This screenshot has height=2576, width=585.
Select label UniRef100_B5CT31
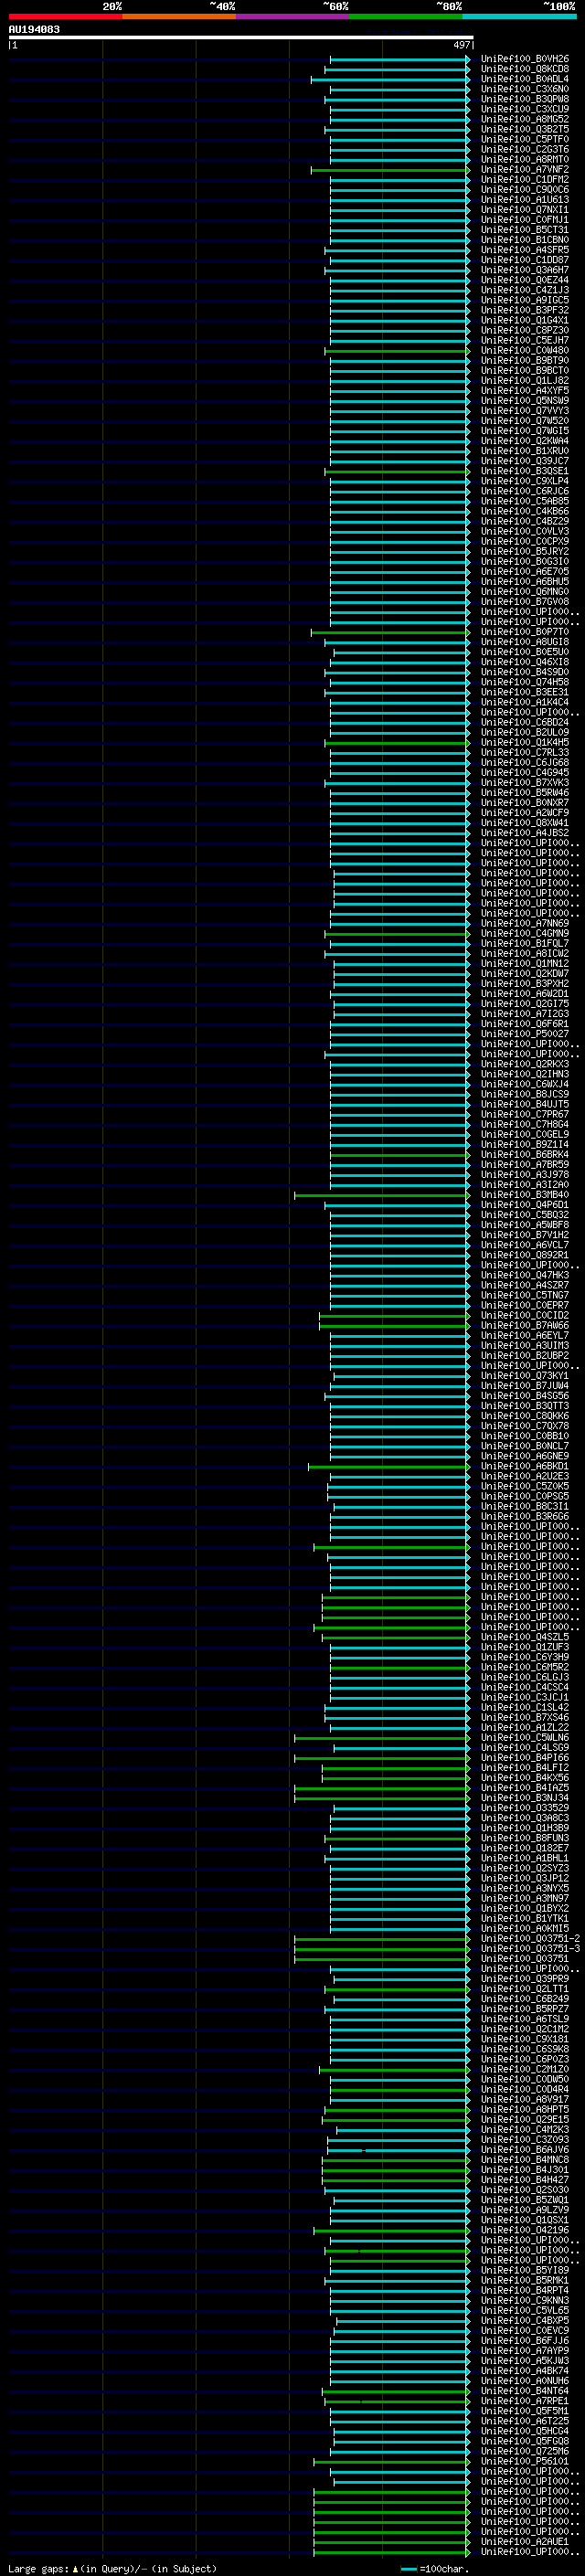(x=525, y=230)
